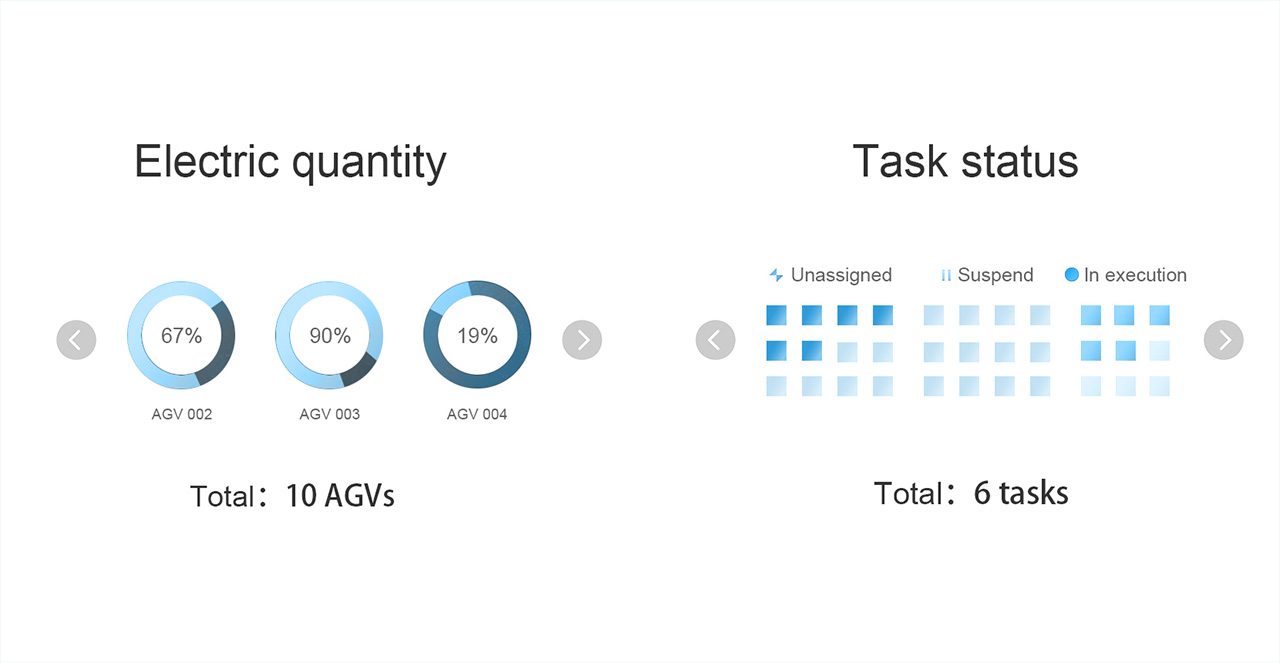Click the Total 6 tasks text
1280x663 pixels.
[971, 493]
